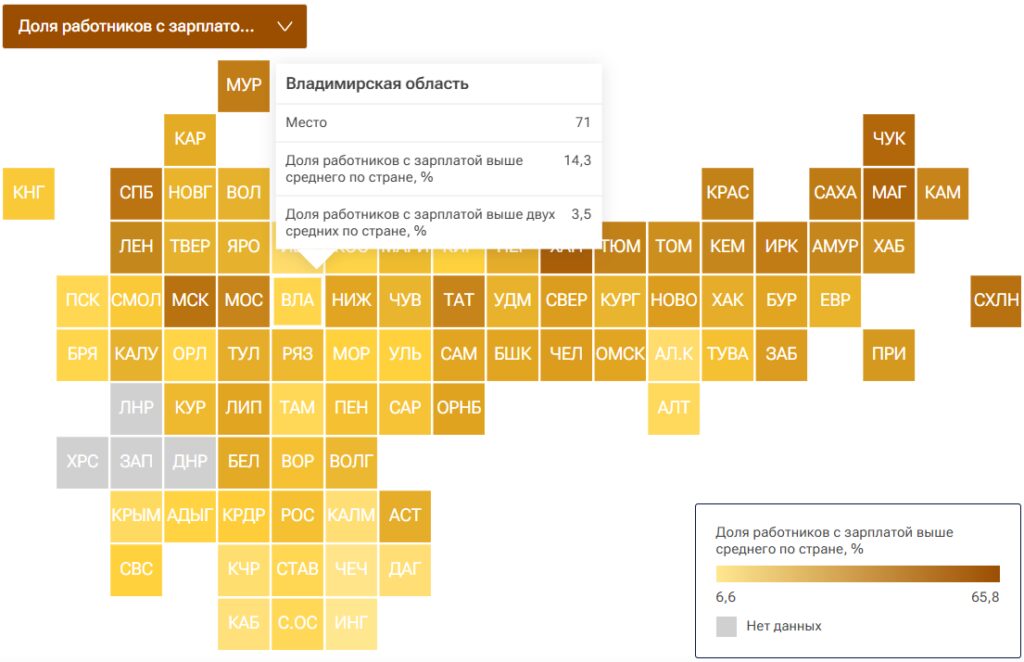Viewport: 1024px width, 662px height.
Task: Select the gray ЛНР tile
Action: tap(136, 408)
